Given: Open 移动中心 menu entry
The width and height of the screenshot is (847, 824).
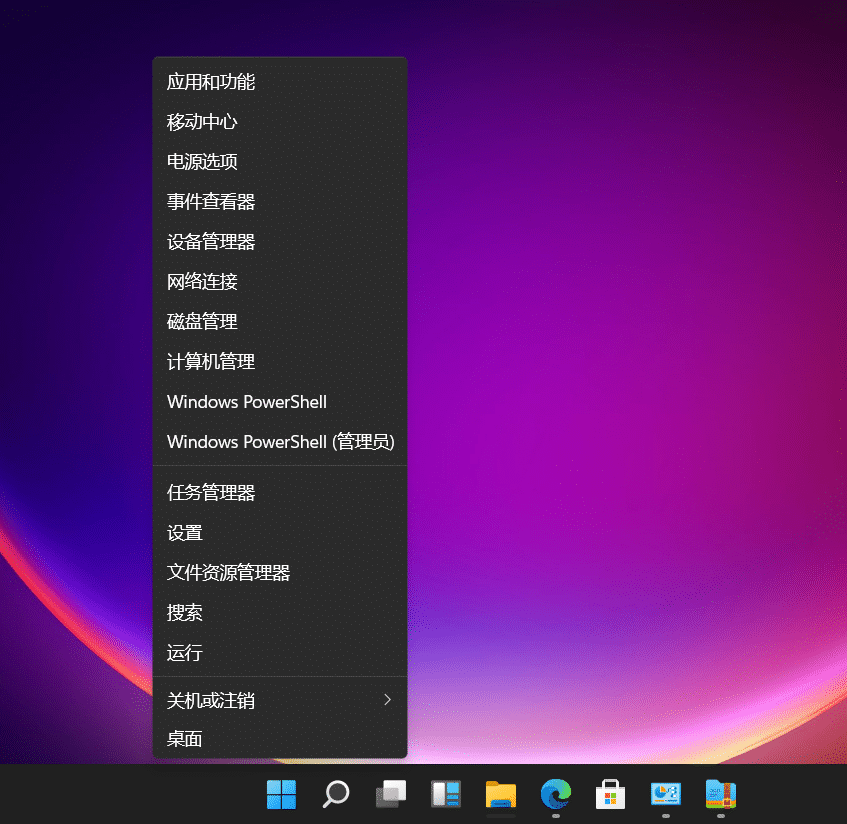Looking at the screenshot, I should coord(280,122).
